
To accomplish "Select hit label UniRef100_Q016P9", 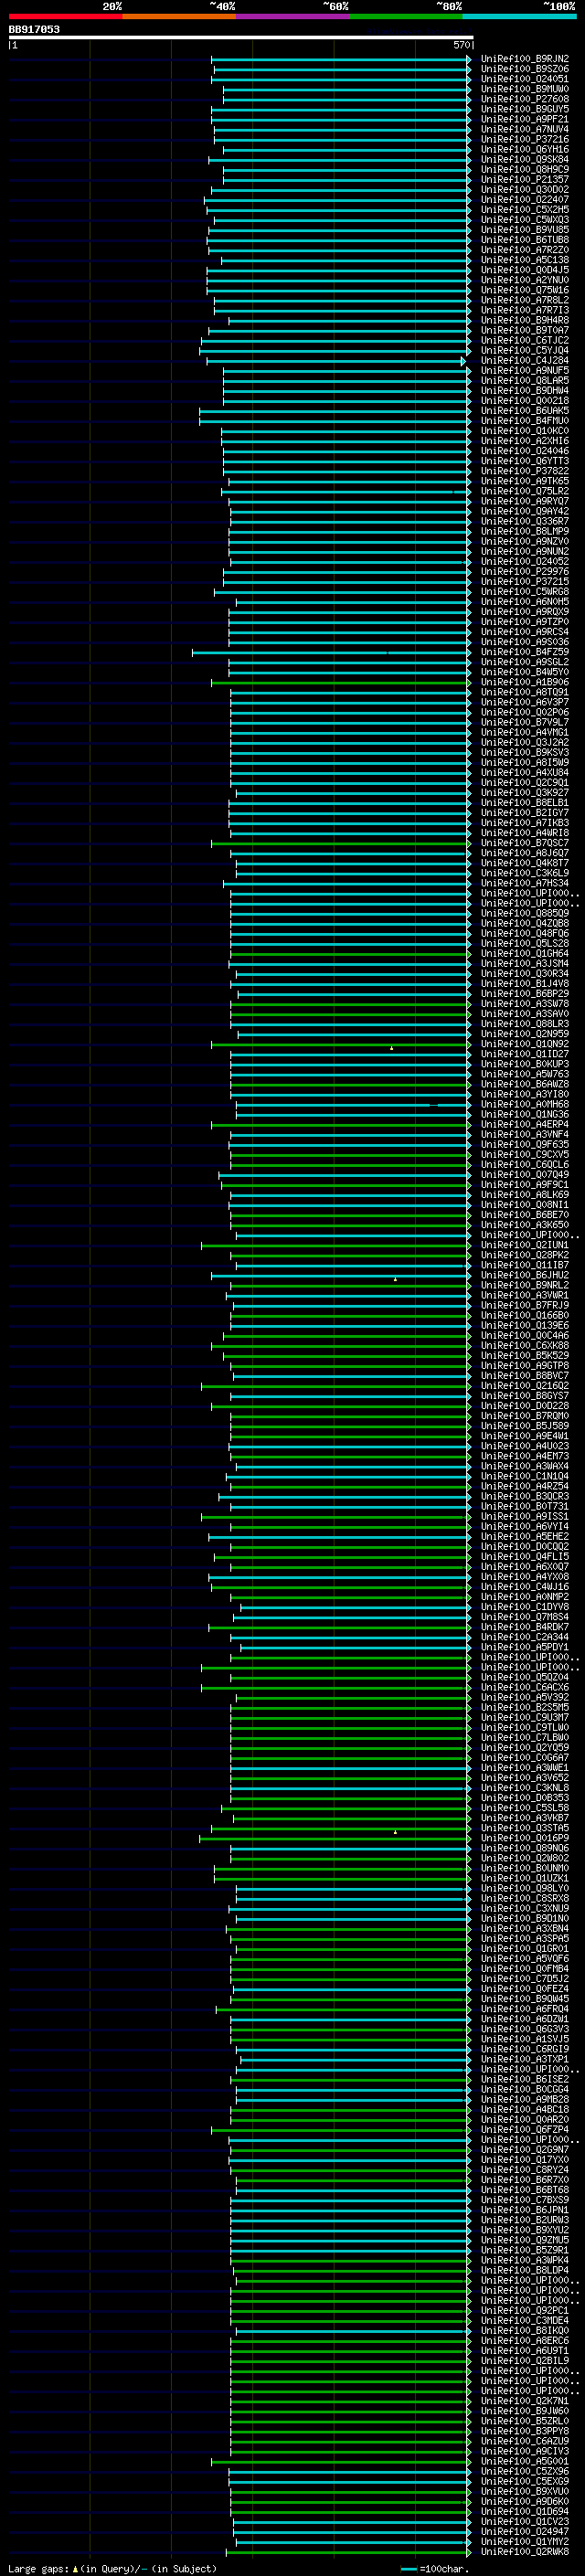I will tap(525, 1838).
